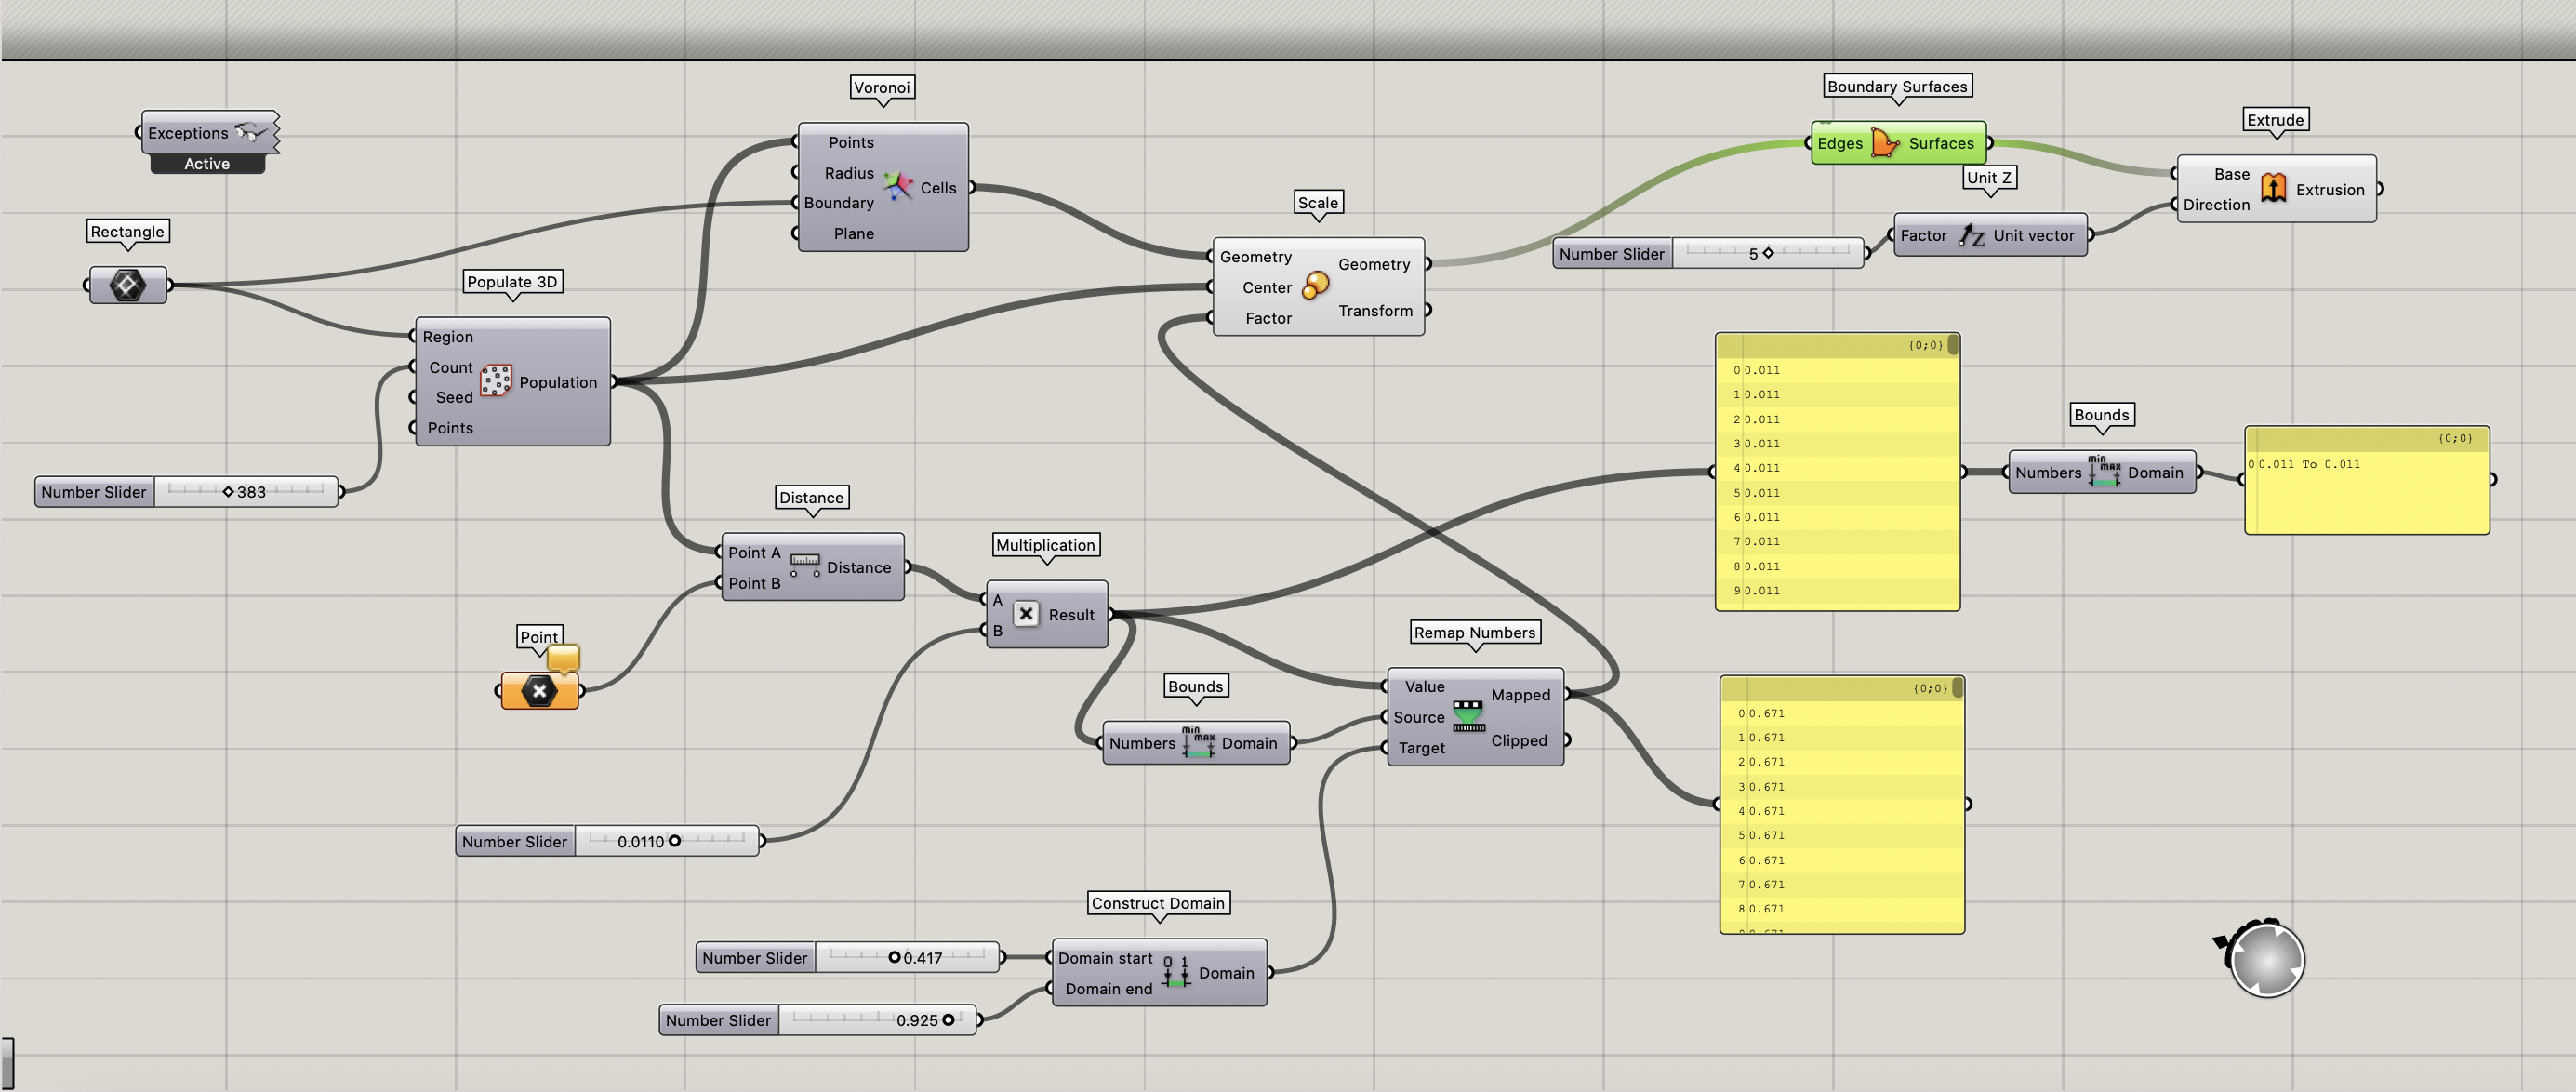Viewport: 2576px width, 1092px height.
Task: Click the Boundary Surfaces label tag
Action: tap(1897, 86)
